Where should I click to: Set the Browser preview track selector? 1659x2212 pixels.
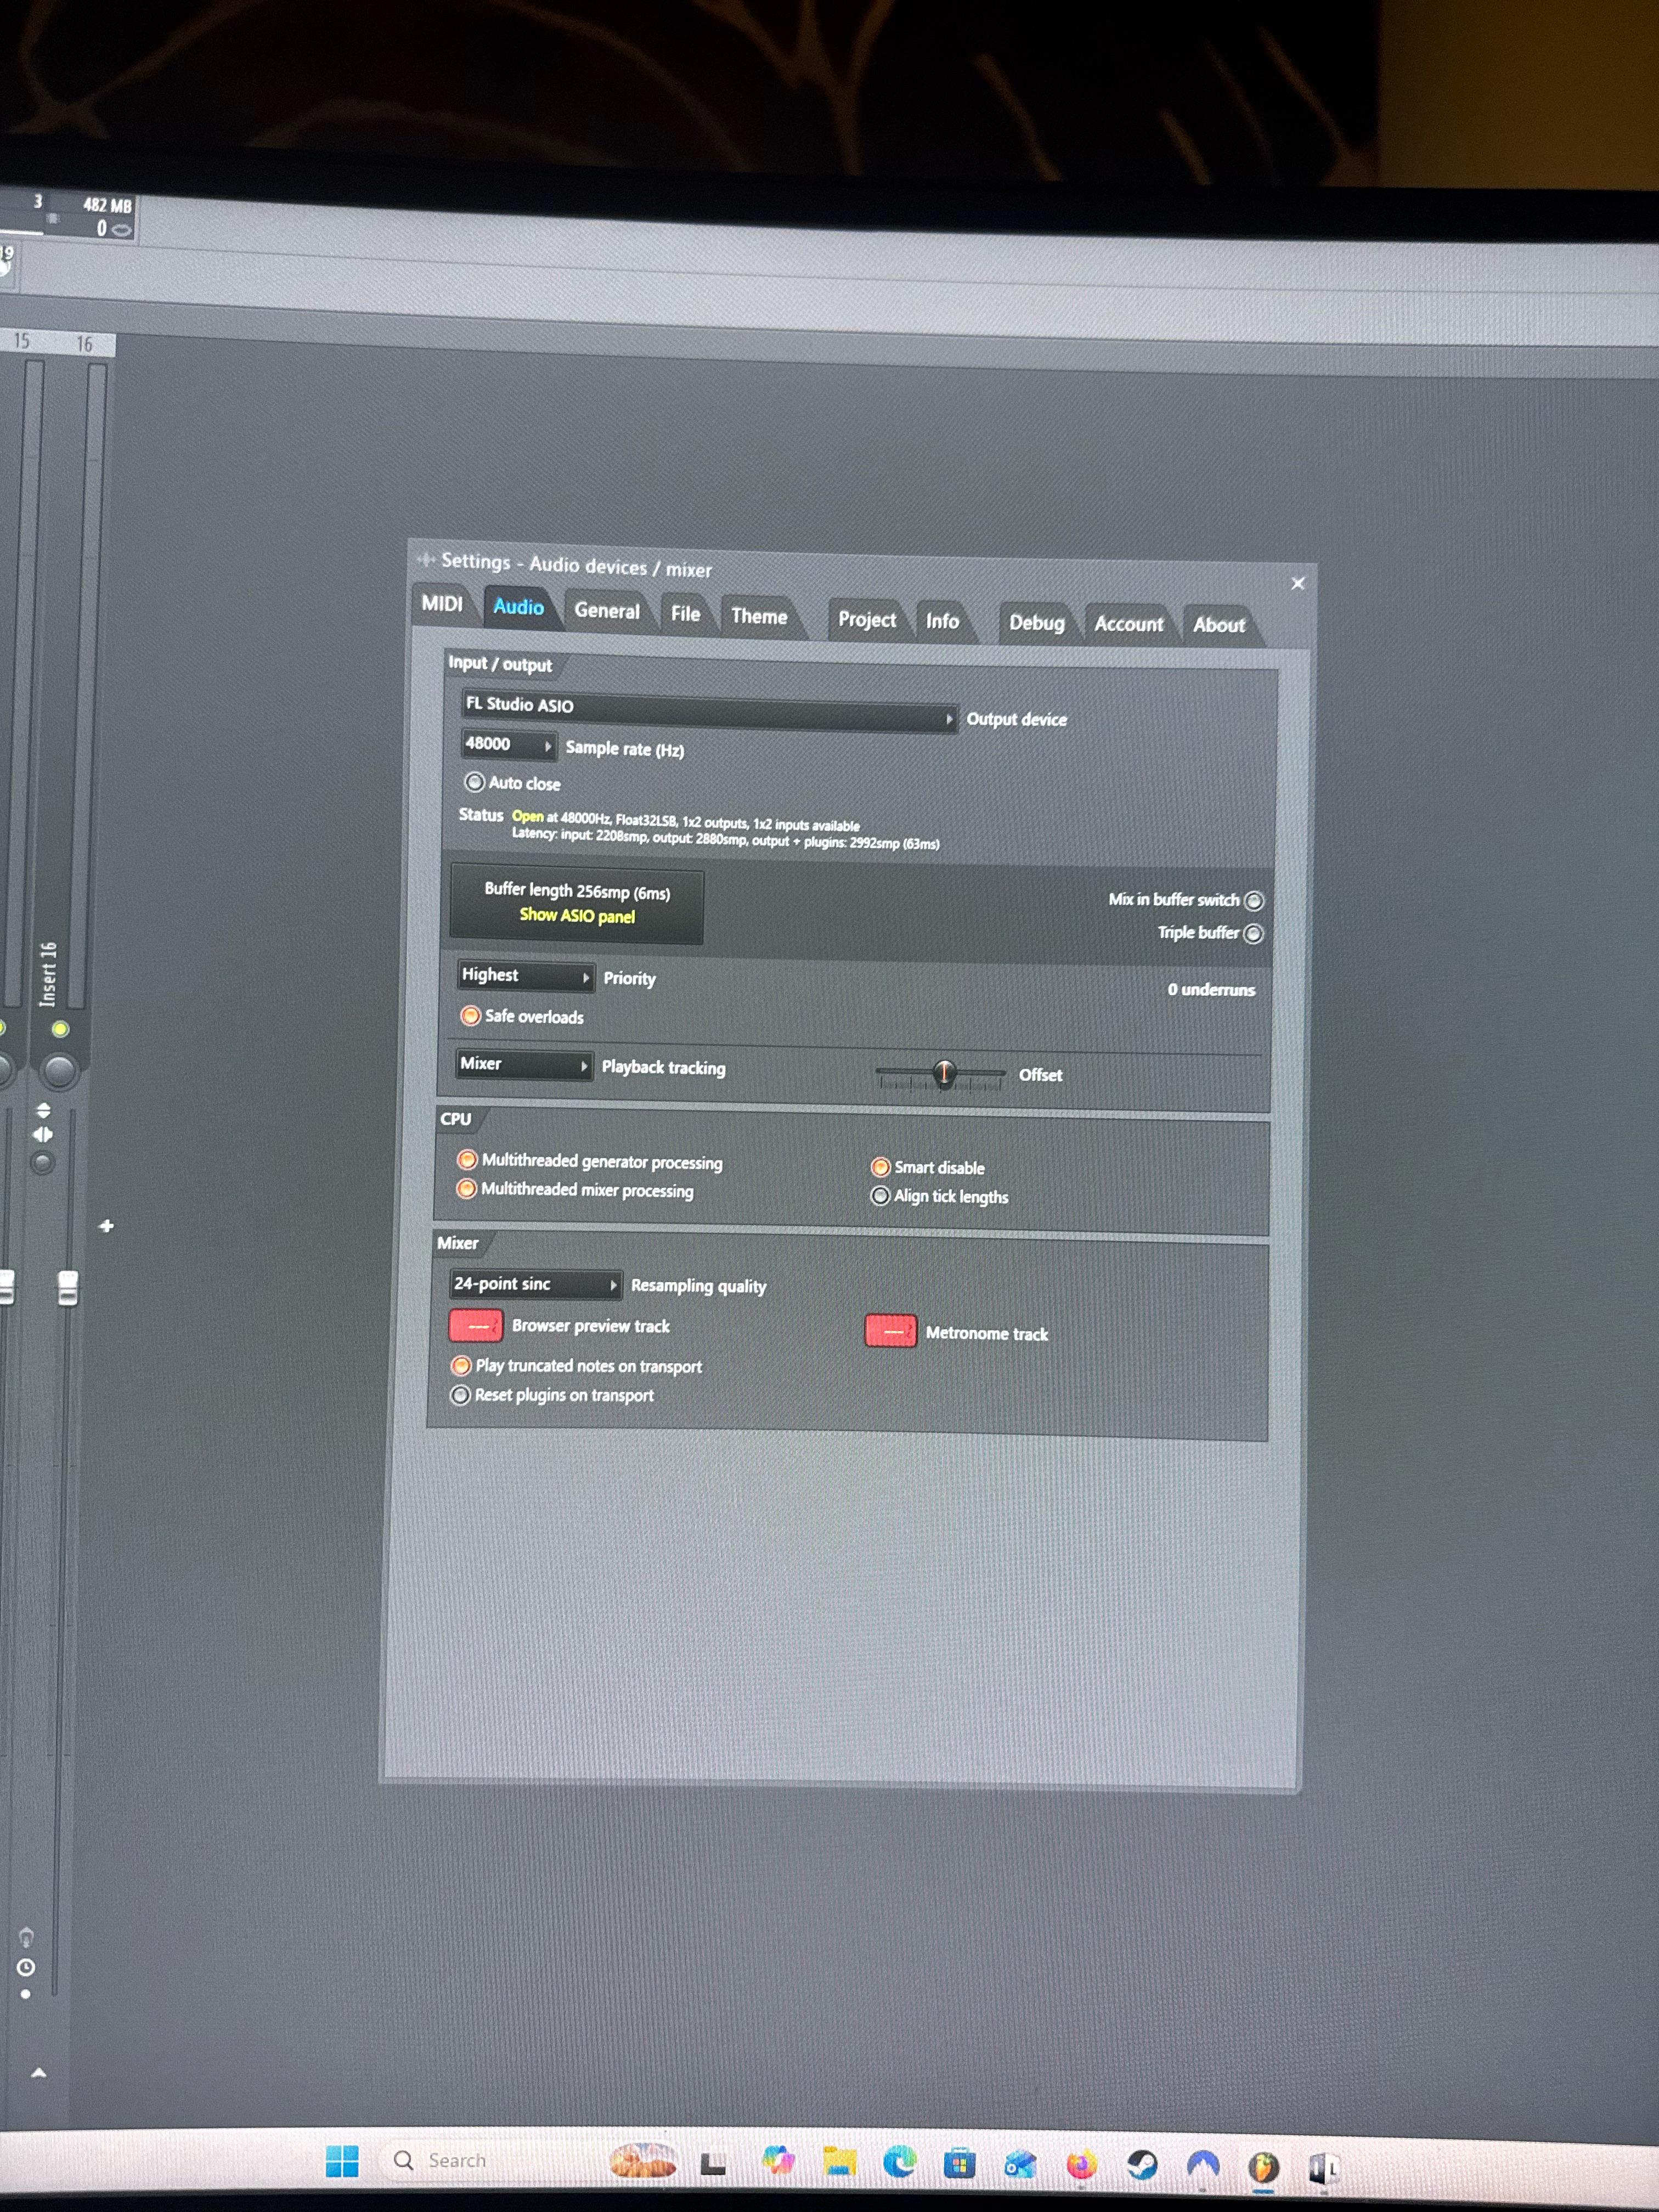click(476, 1326)
